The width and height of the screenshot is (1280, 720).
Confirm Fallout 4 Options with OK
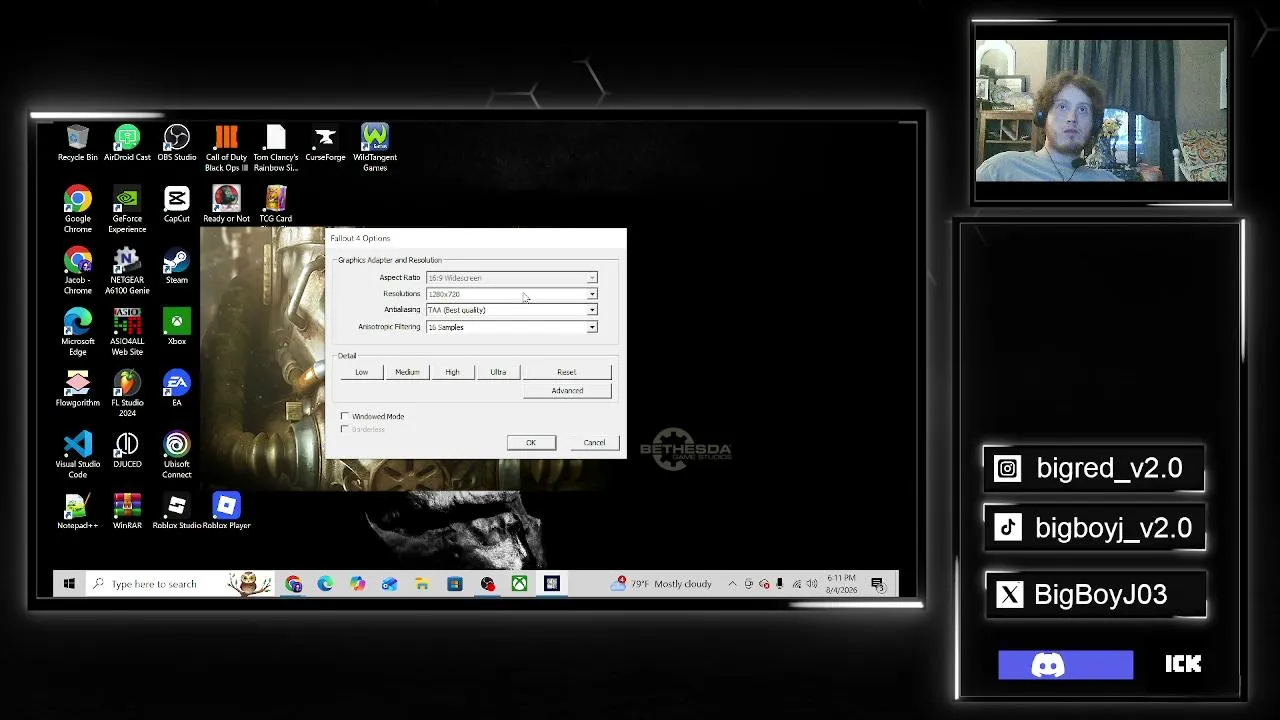[531, 443]
